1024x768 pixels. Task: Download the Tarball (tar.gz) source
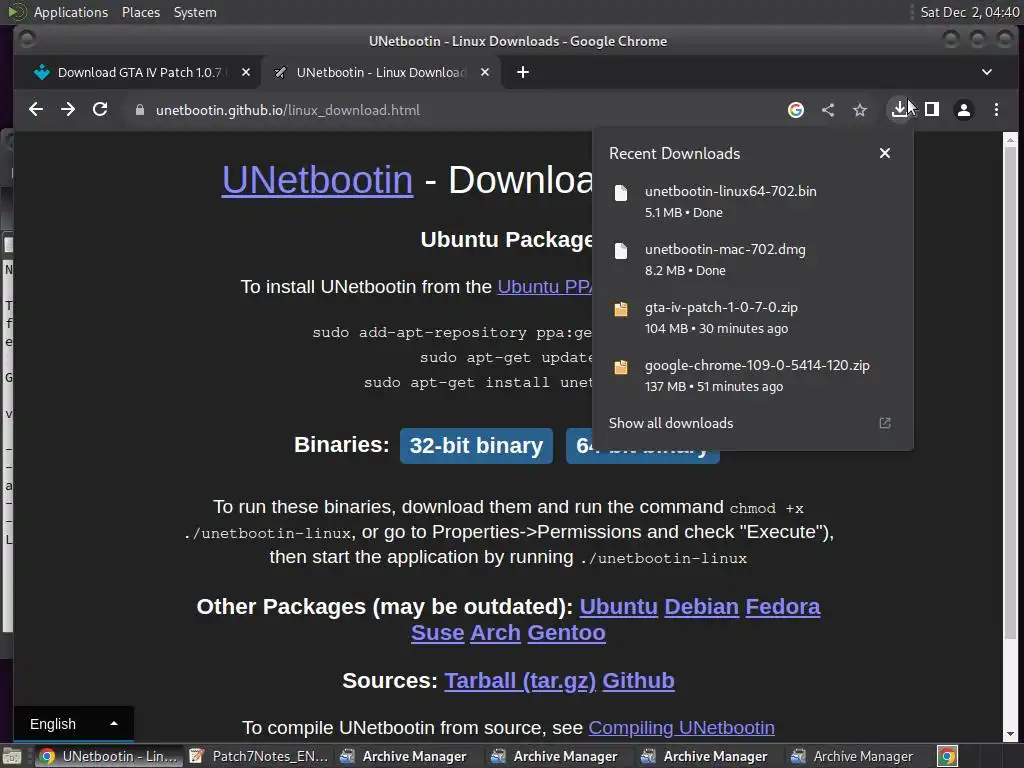click(520, 680)
